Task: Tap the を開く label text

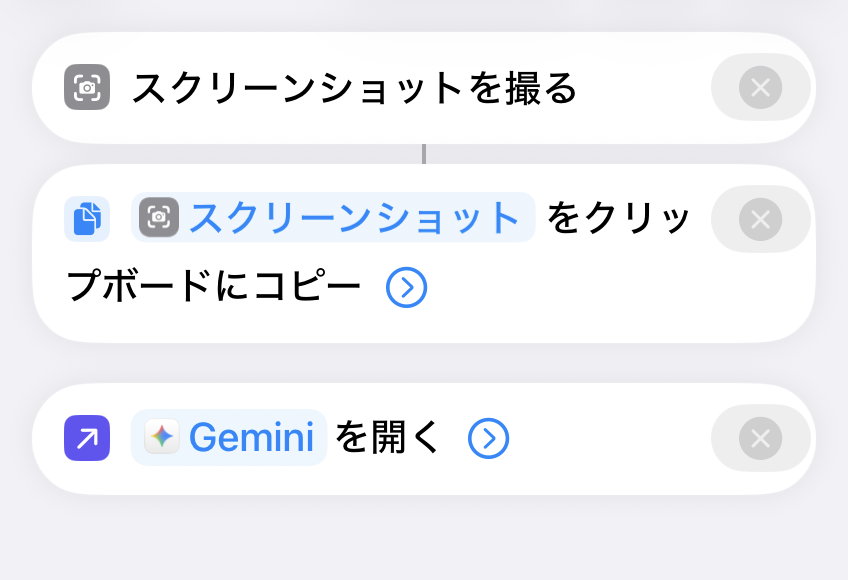Action: pos(387,438)
